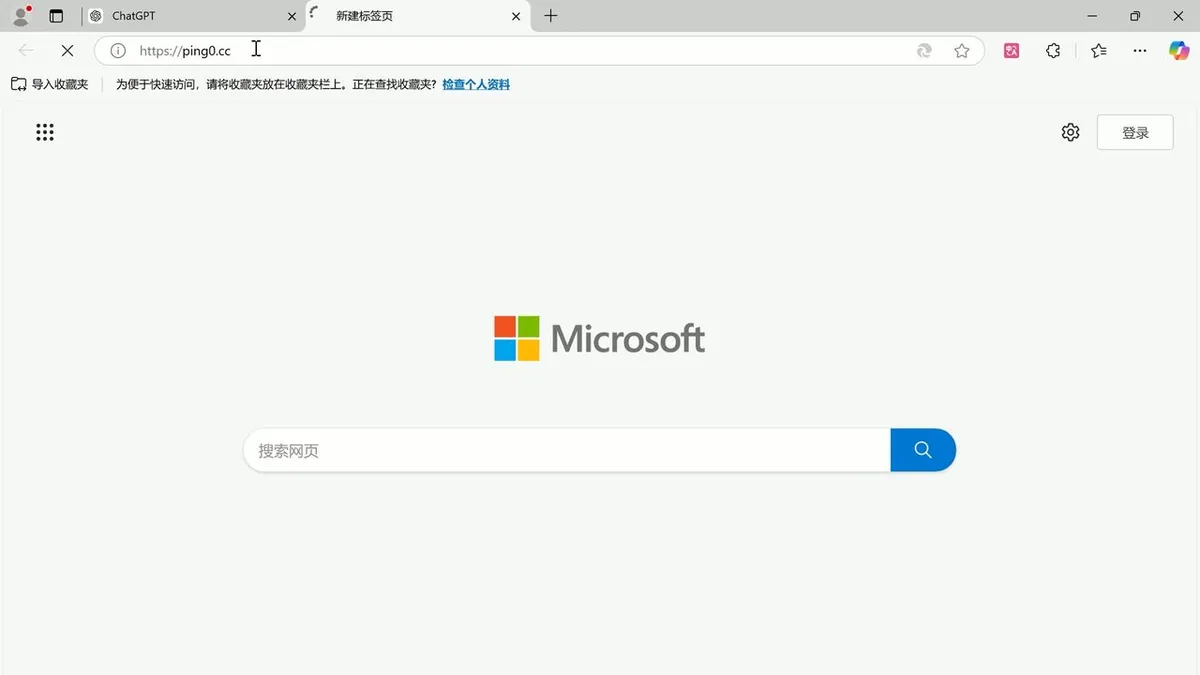Open the app launcher grid icon

(45, 132)
